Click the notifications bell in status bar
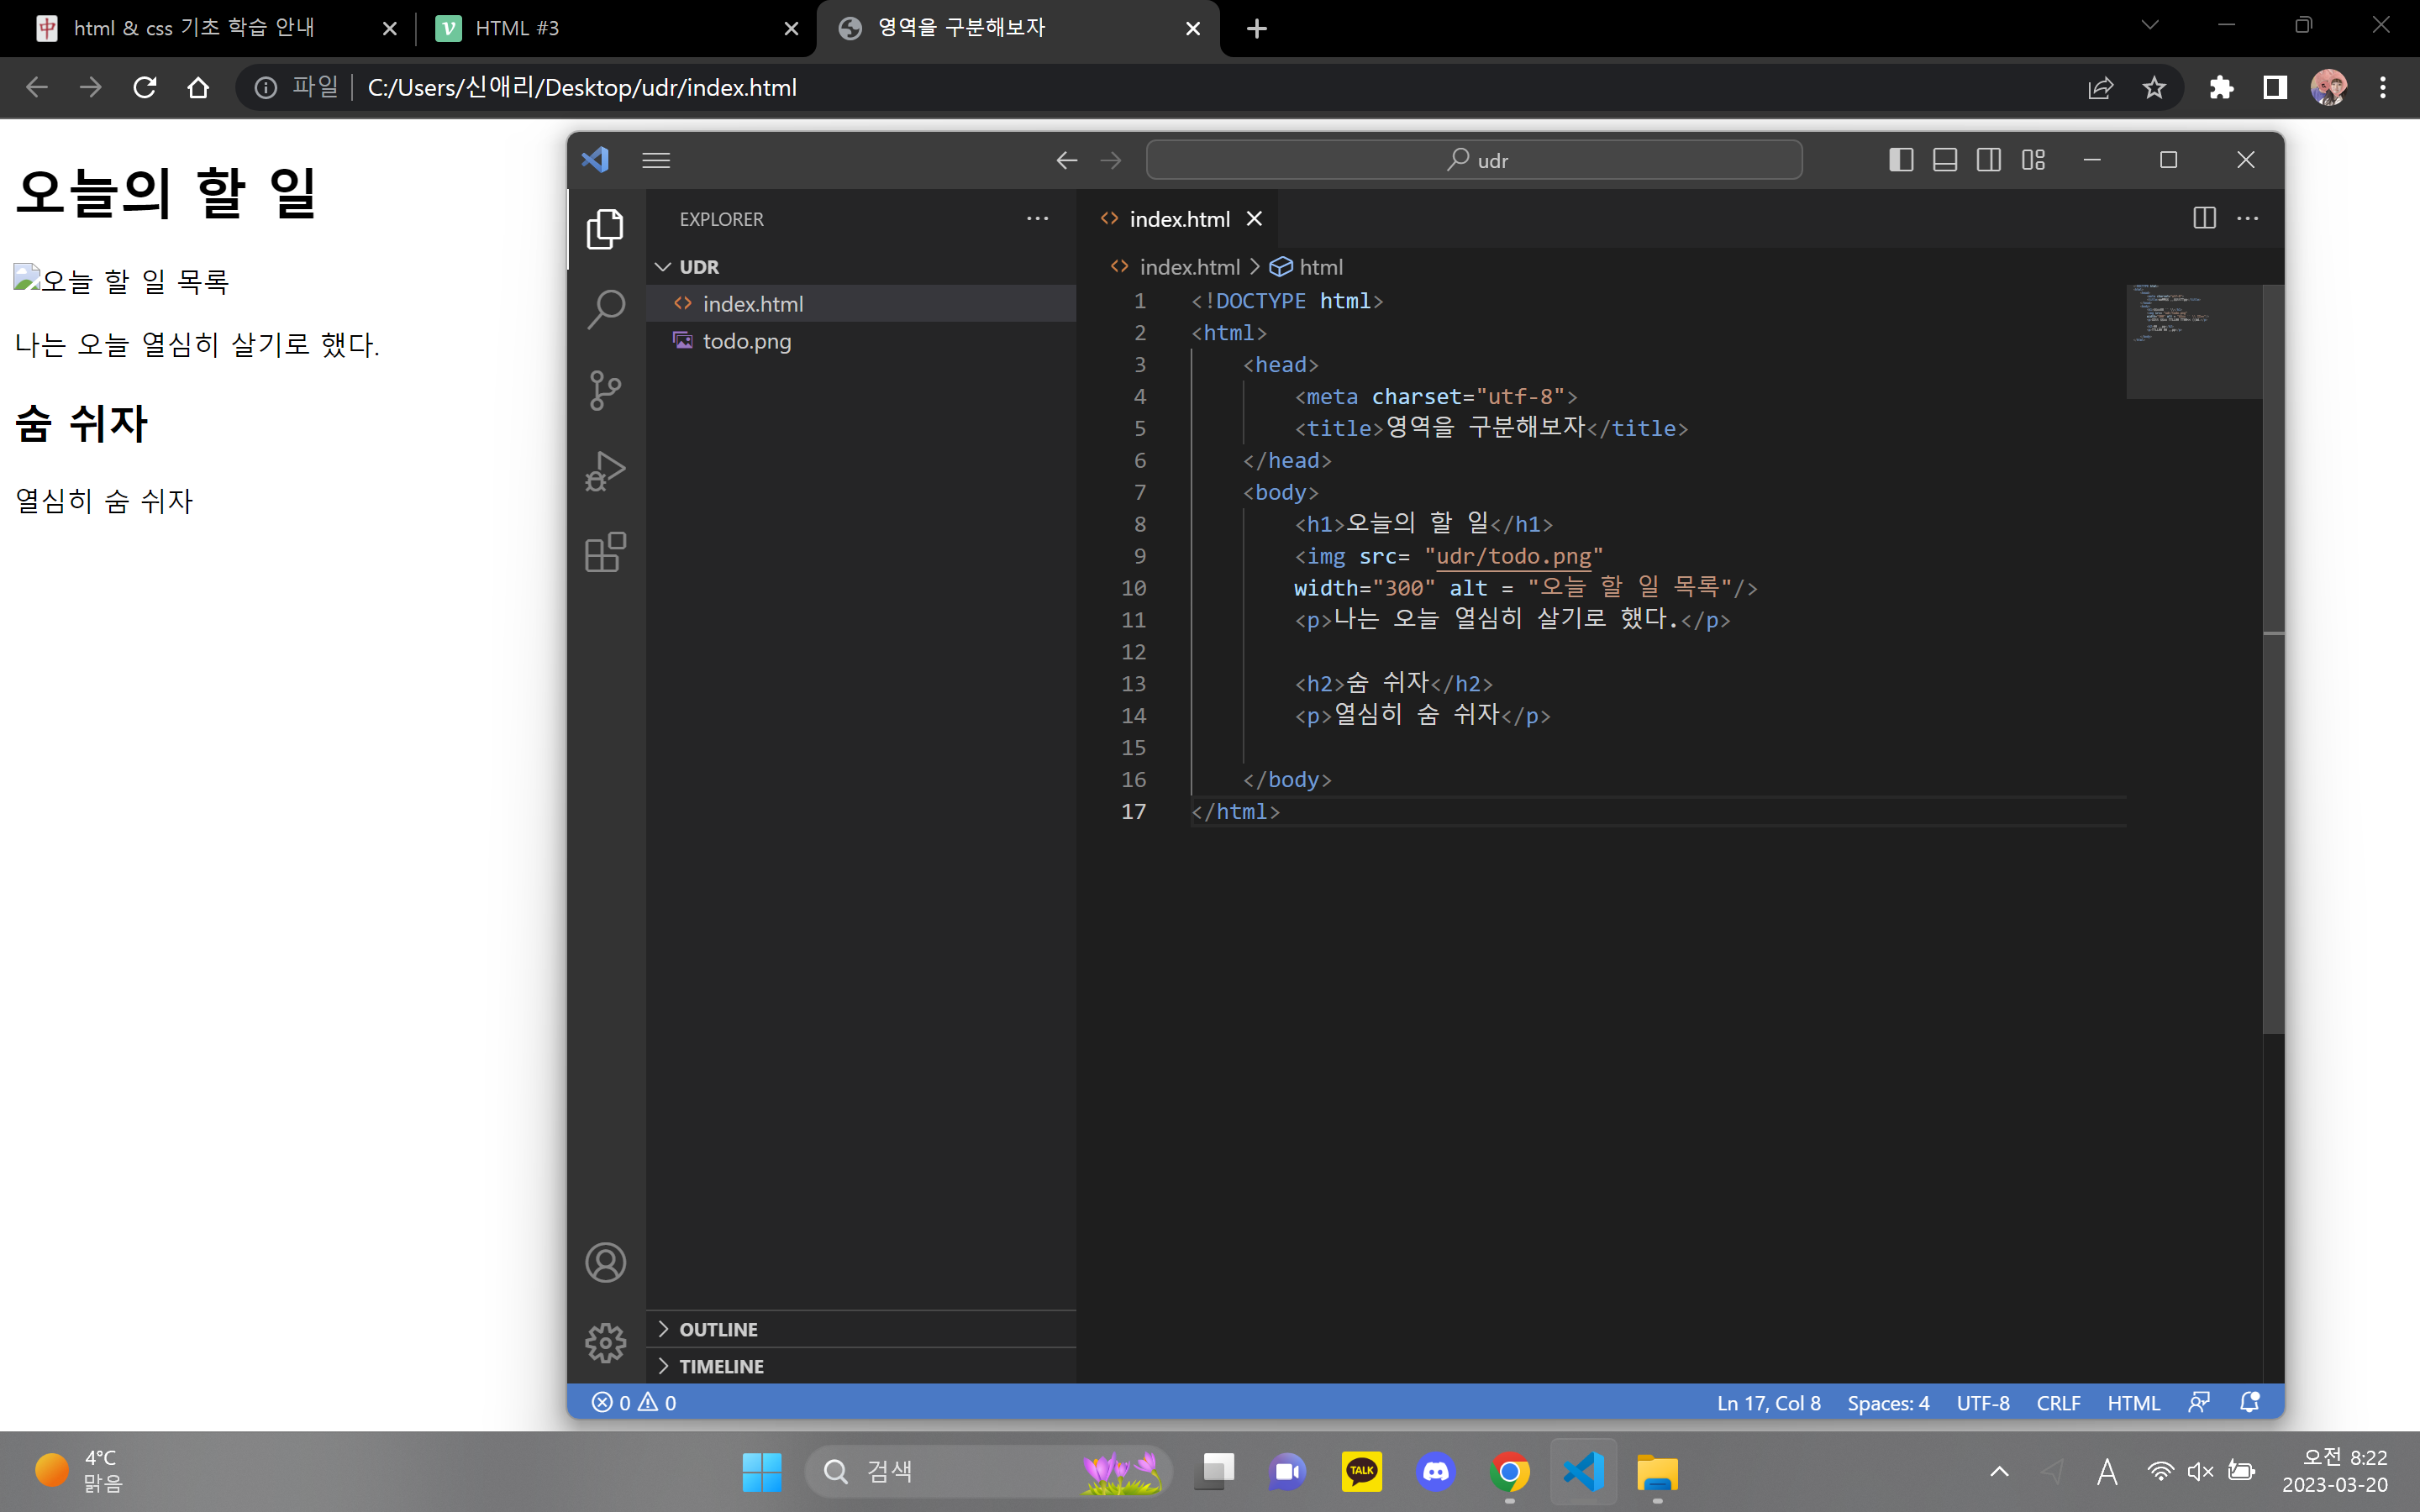2420x1512 pixels. pos(2249,1402)
